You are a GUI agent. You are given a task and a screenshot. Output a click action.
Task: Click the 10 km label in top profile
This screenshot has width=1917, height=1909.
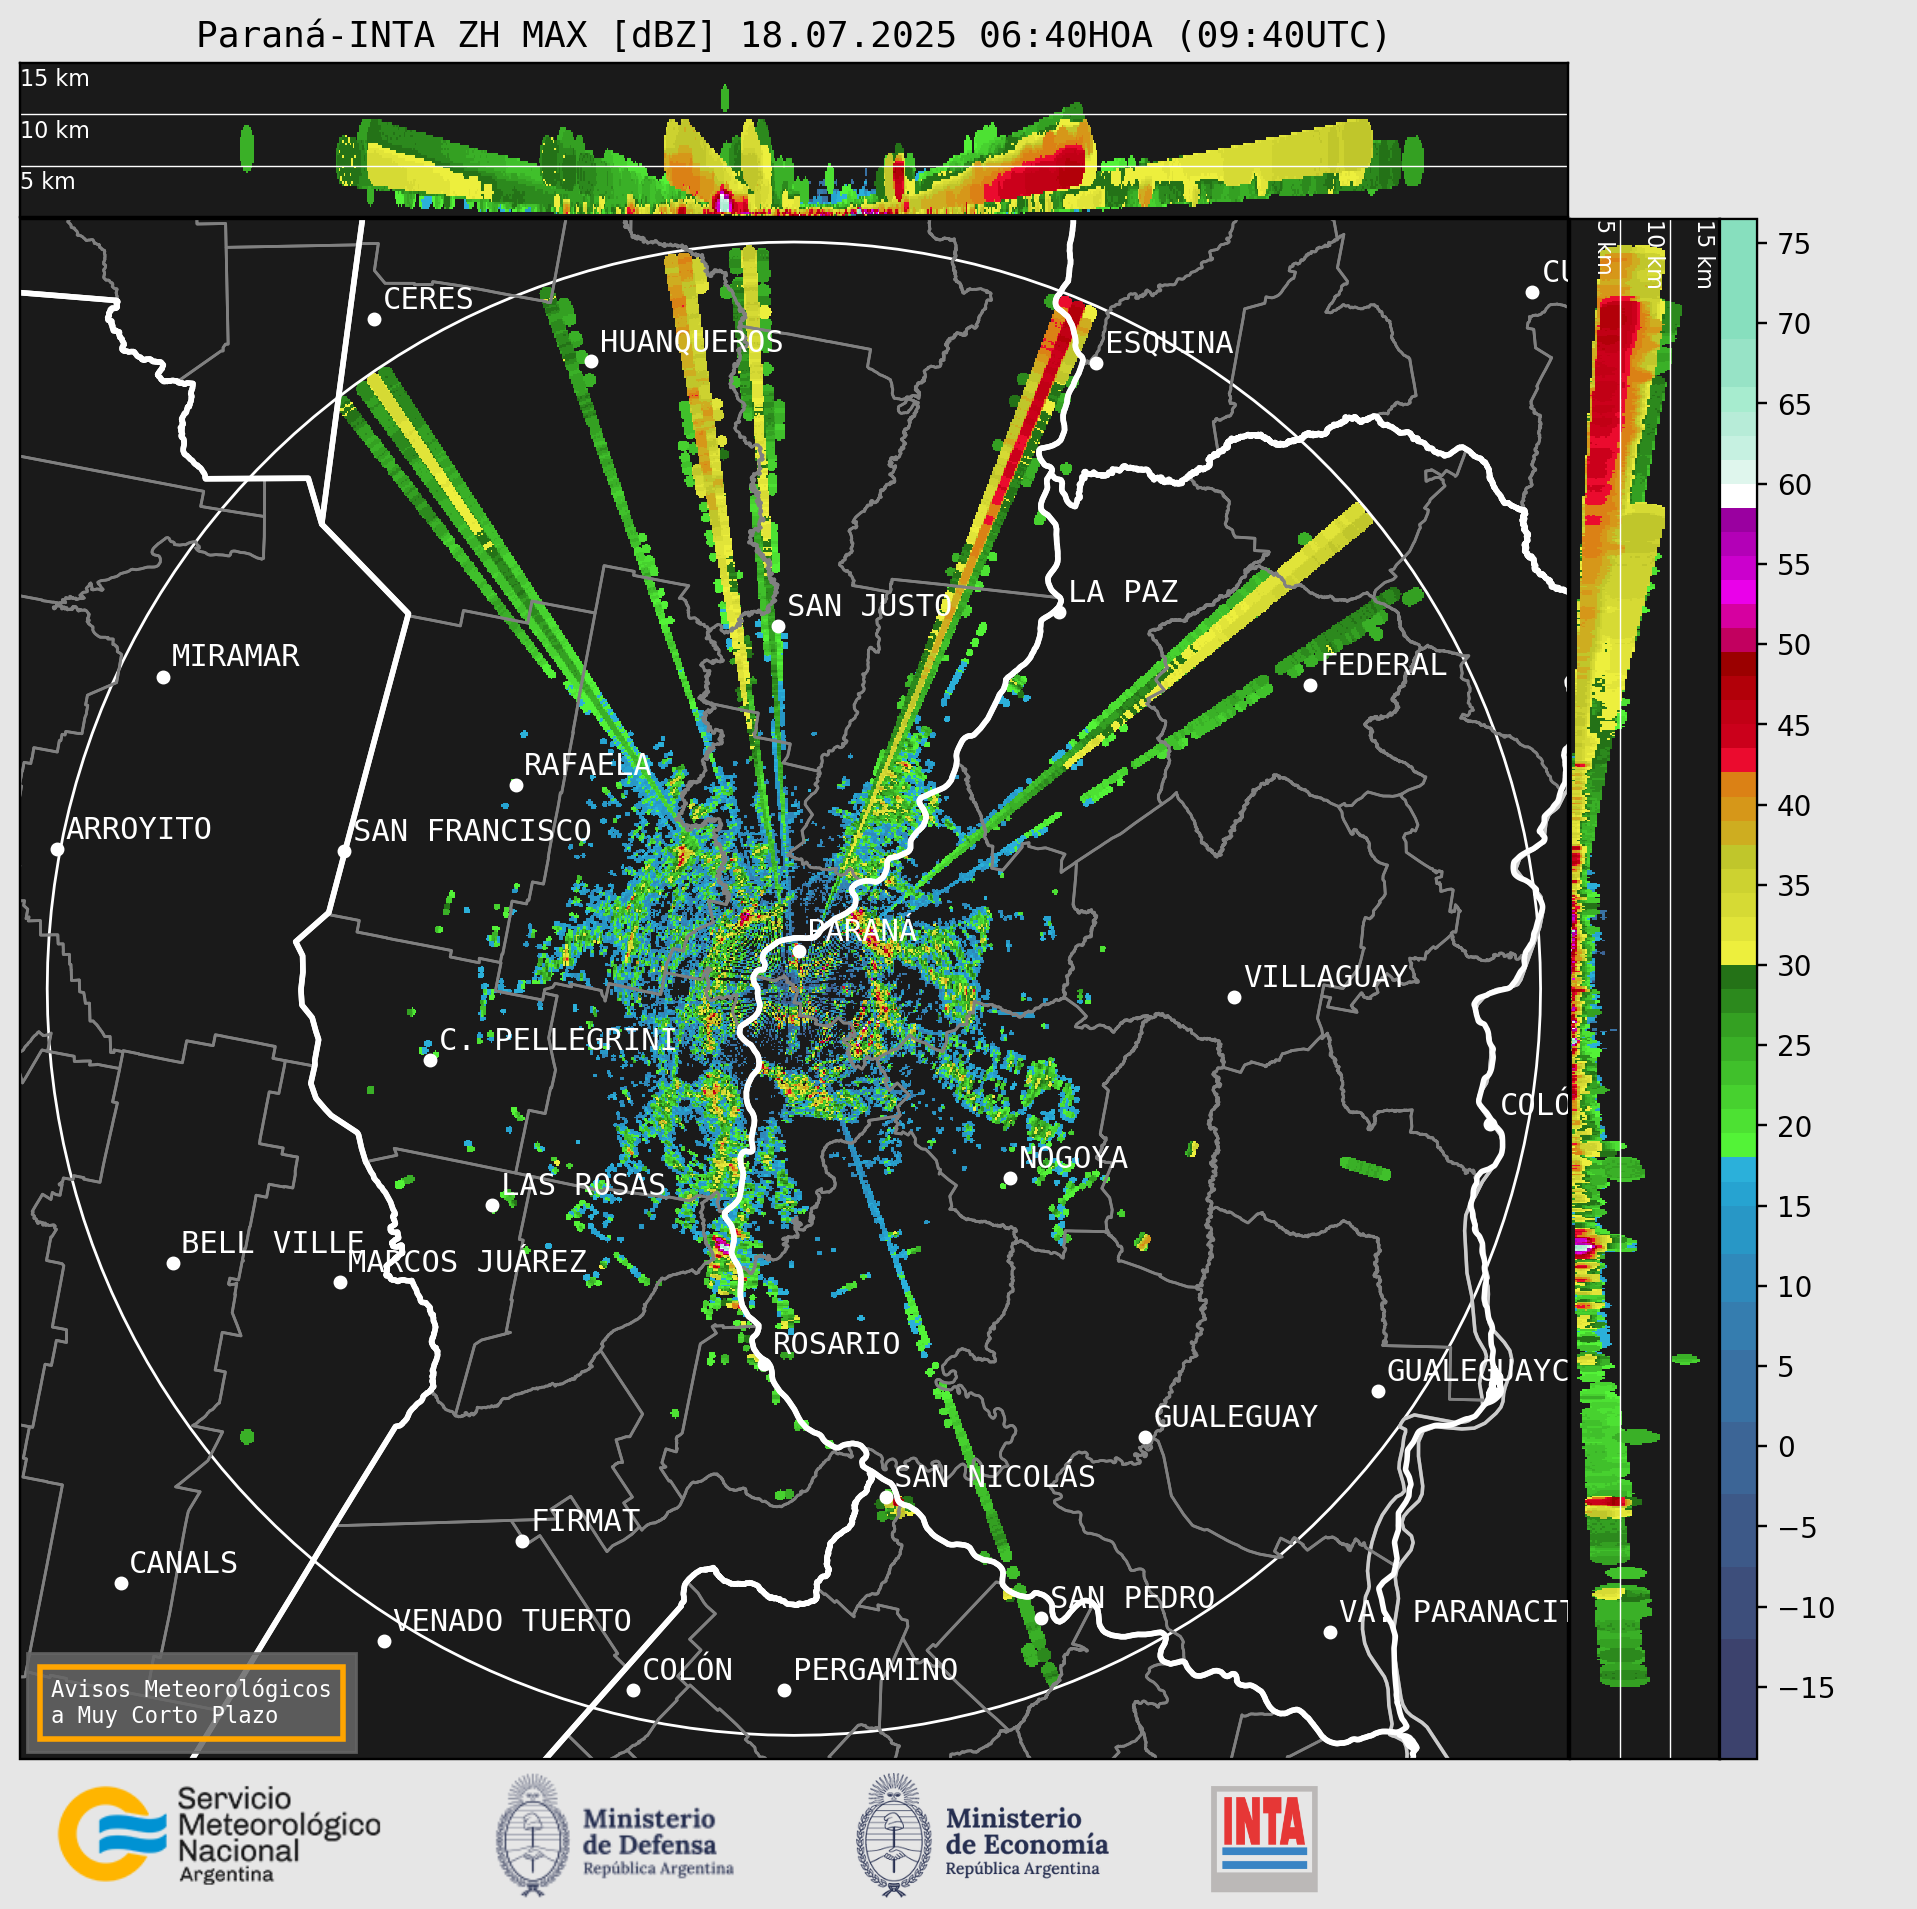point(55,130)
